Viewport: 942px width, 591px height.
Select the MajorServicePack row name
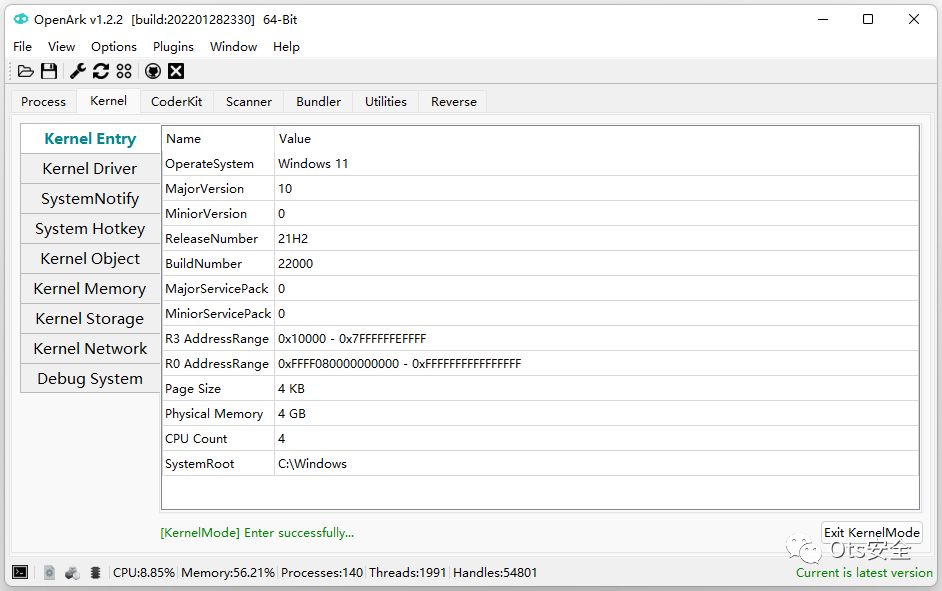point(217,289)
